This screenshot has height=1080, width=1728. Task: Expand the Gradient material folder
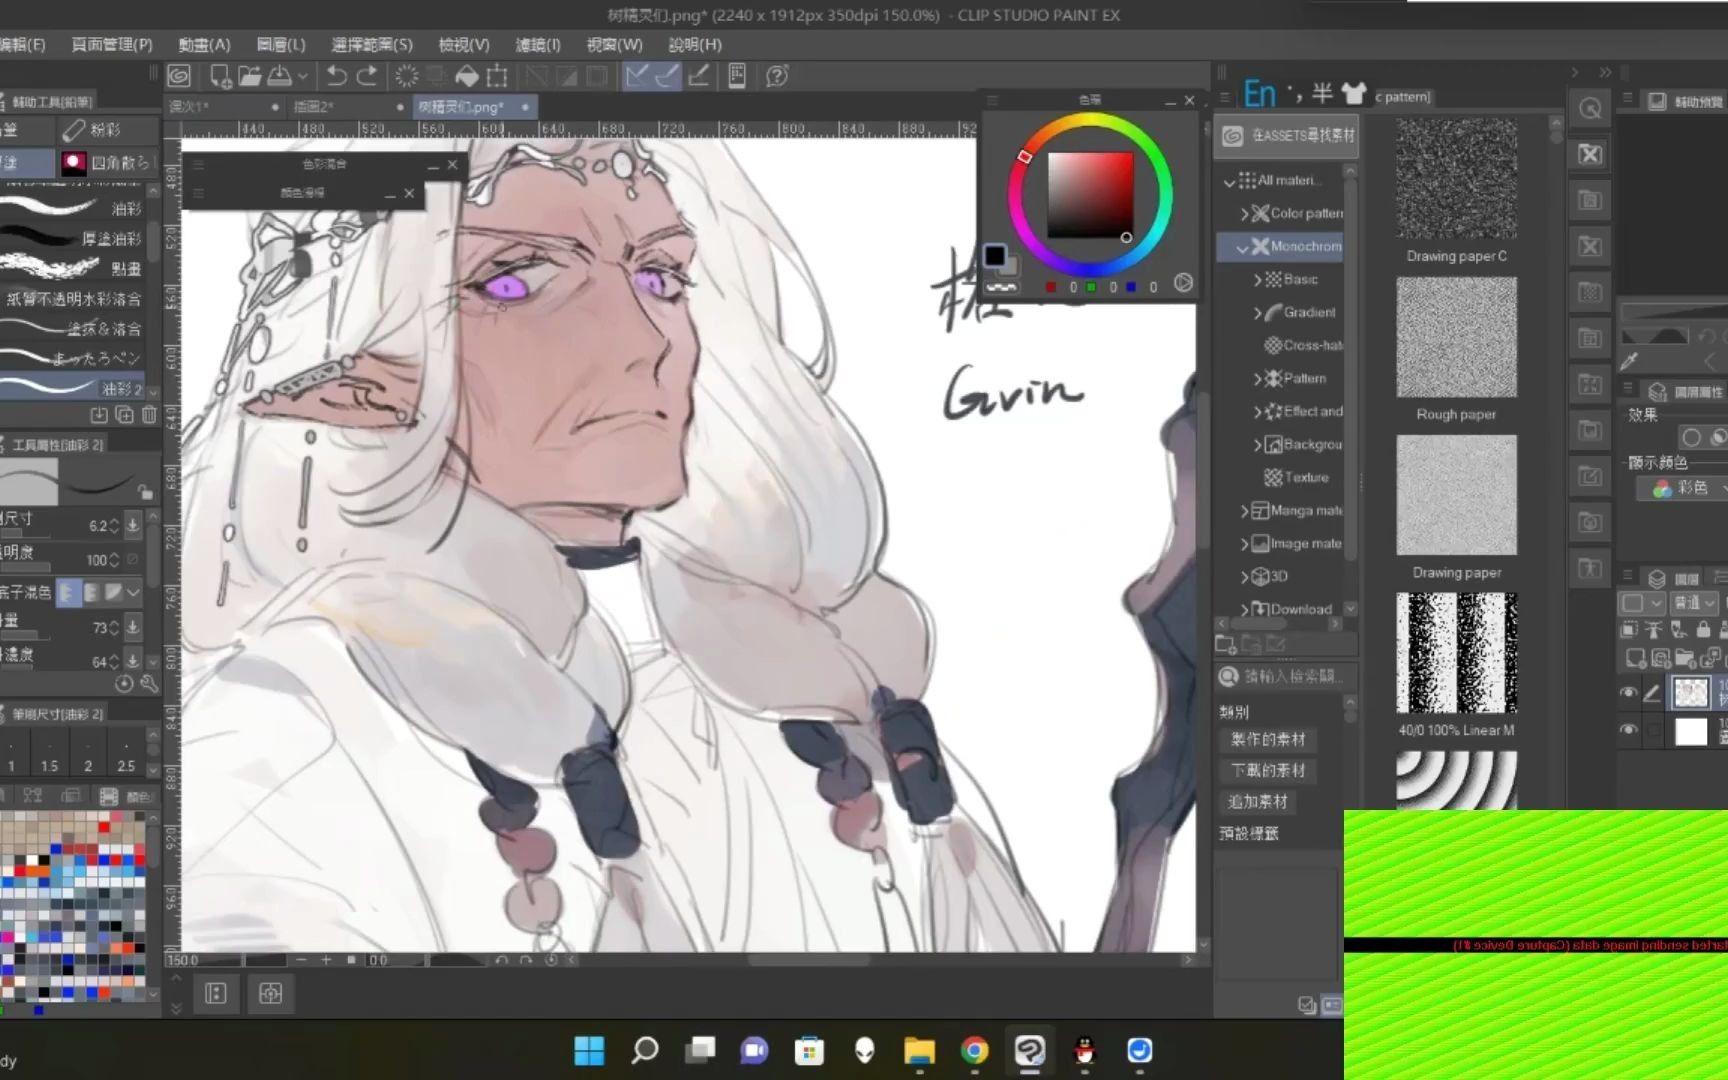coord(1258,313)
